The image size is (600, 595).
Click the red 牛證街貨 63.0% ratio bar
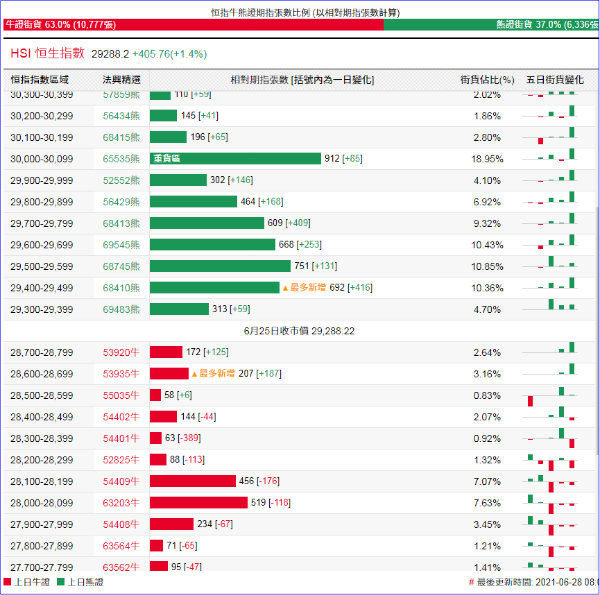point(193,25)
